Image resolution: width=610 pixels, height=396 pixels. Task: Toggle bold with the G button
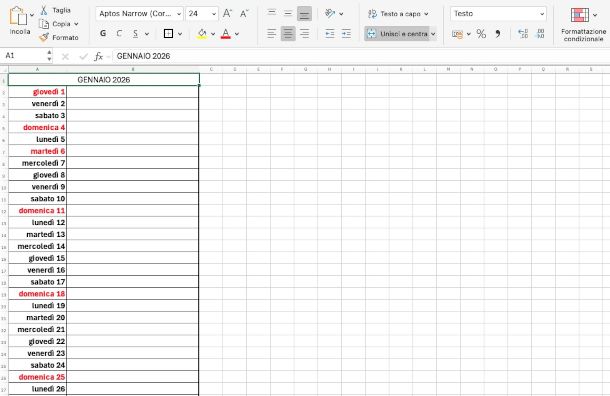[x=103, y=34]
